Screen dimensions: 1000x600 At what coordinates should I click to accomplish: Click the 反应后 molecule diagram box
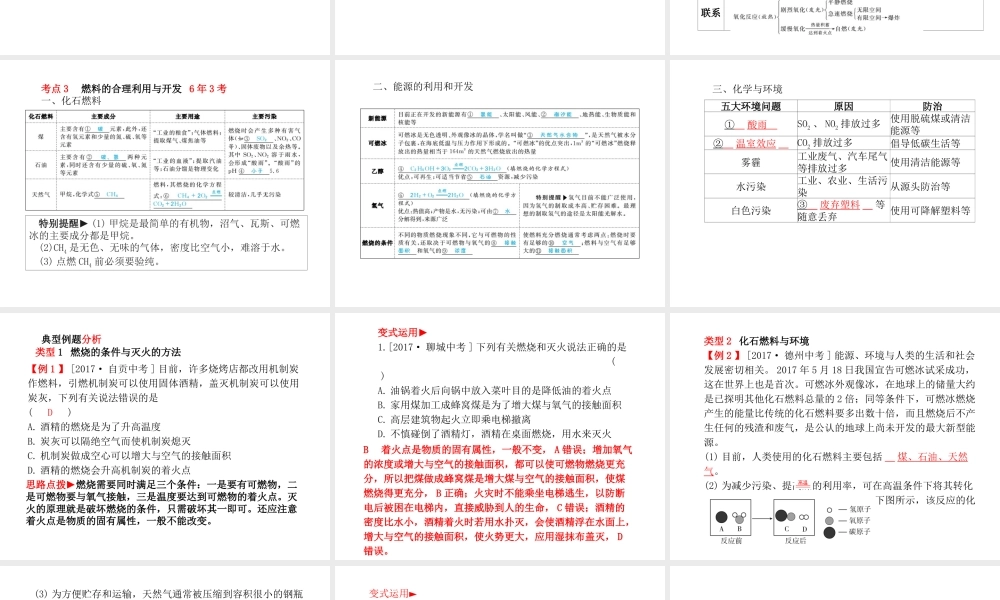[x=794, y=517]
